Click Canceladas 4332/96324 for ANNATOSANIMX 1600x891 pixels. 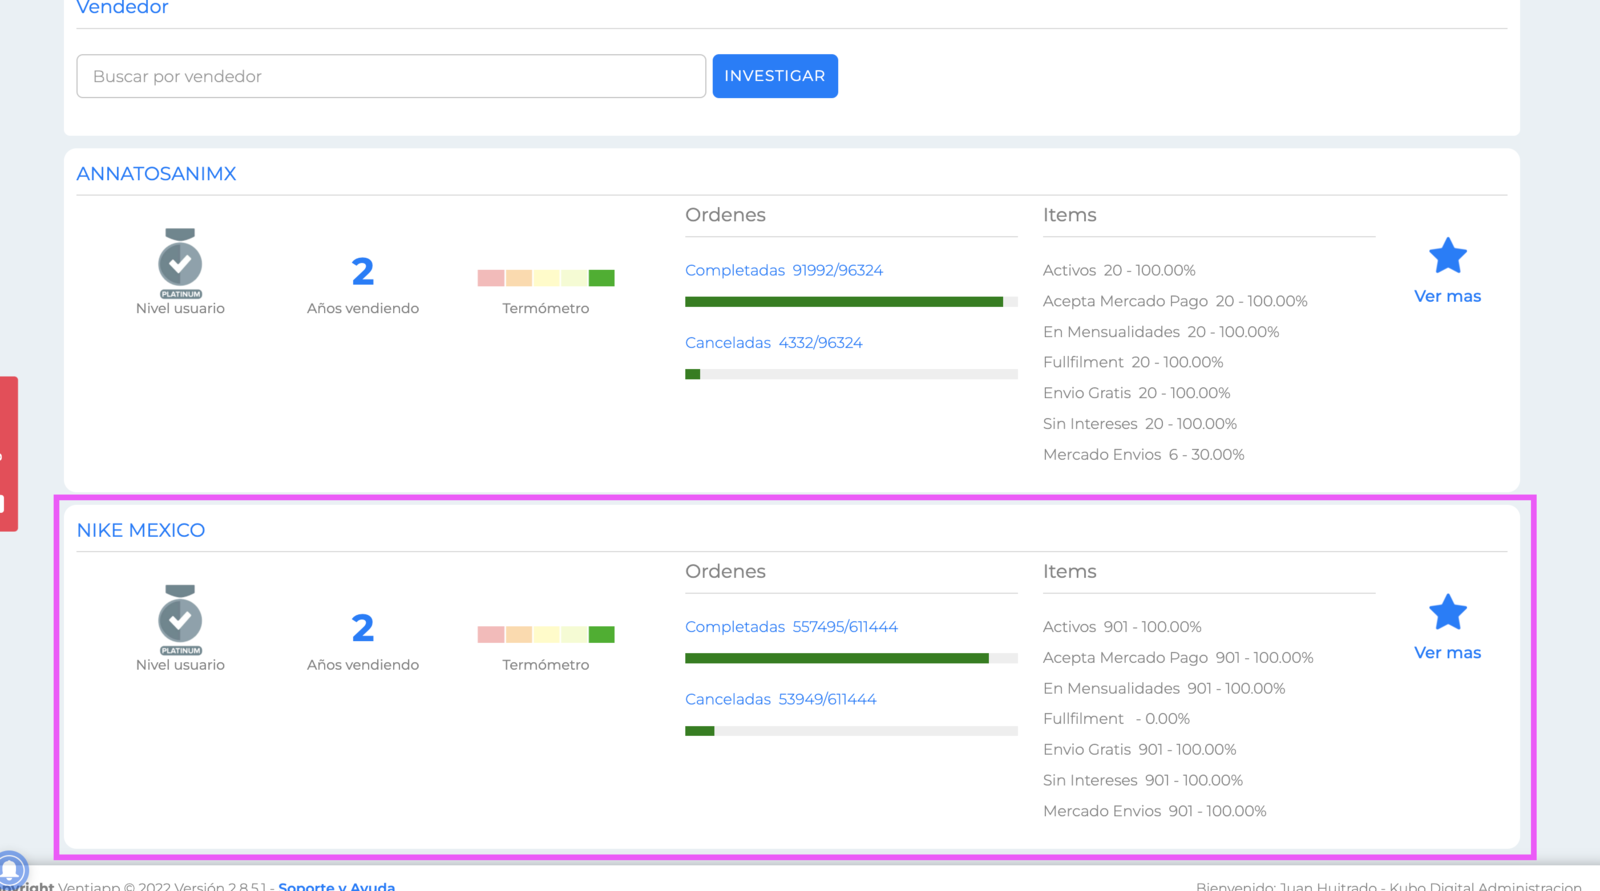pyautogui.click(x=774, y=342)
